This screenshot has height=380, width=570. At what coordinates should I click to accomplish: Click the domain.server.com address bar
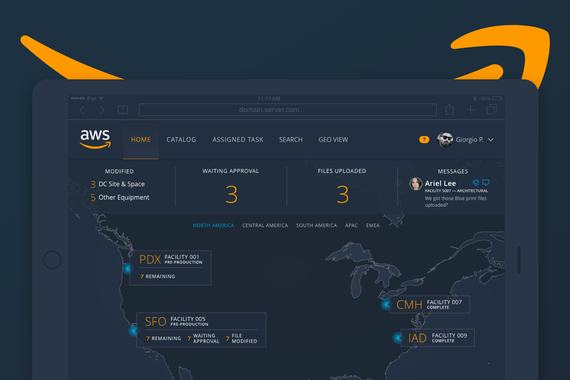click(x=288, y=110)
